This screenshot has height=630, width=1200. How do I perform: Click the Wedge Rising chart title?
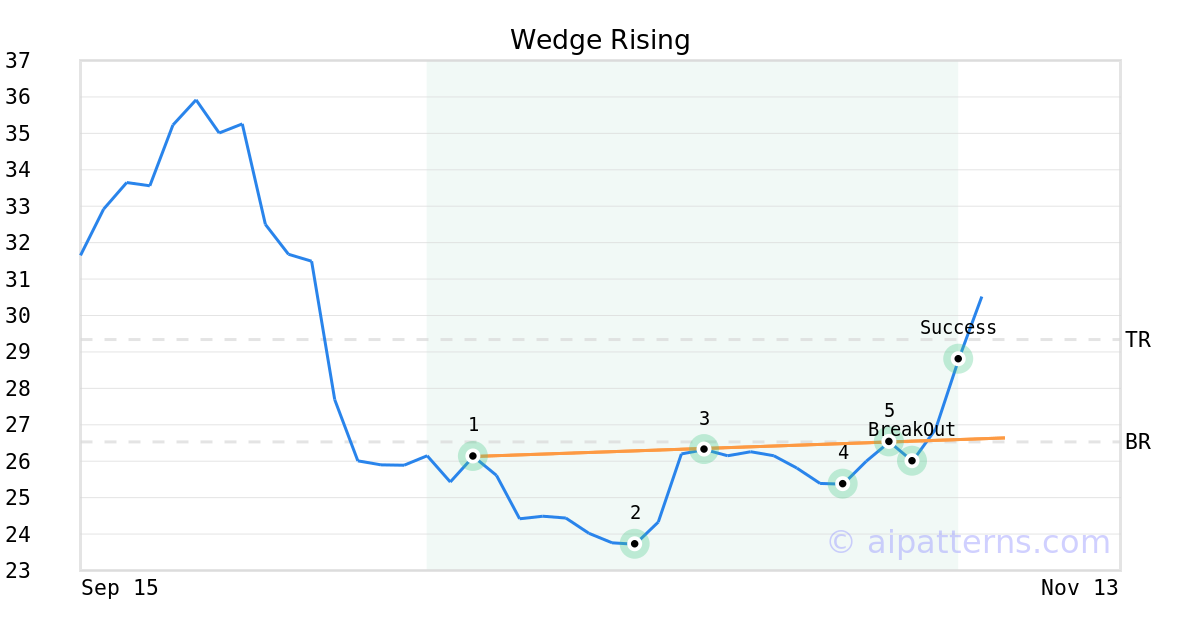coord(600,40)
